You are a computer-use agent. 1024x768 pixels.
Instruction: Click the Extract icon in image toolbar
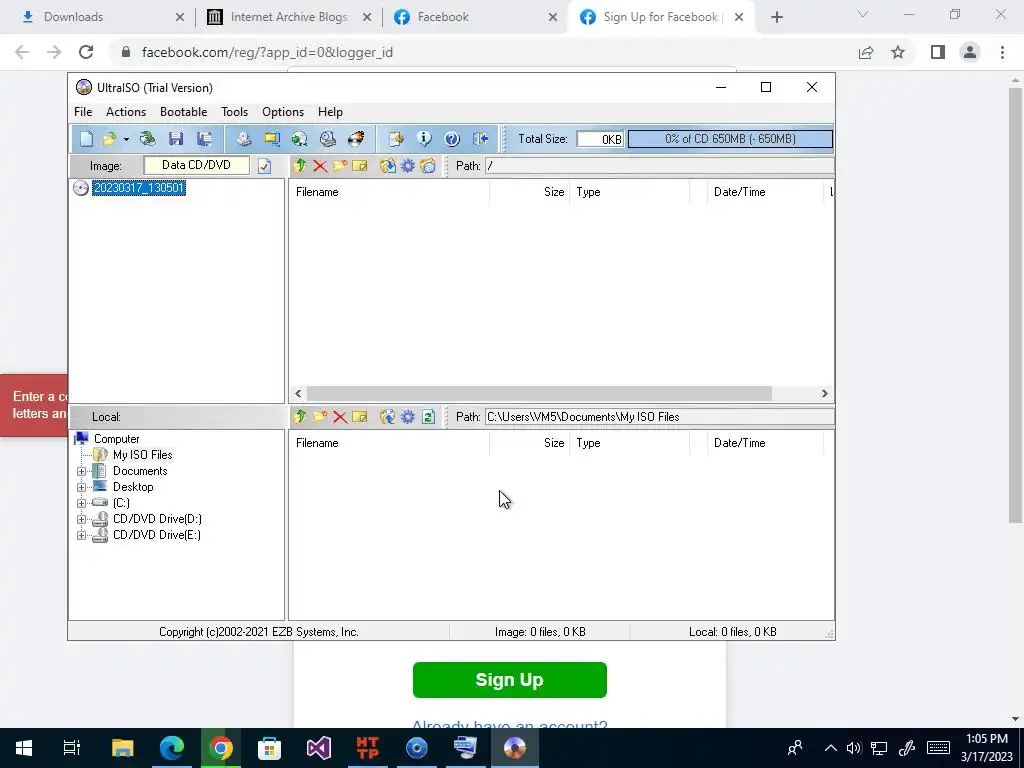click(388, 166)
